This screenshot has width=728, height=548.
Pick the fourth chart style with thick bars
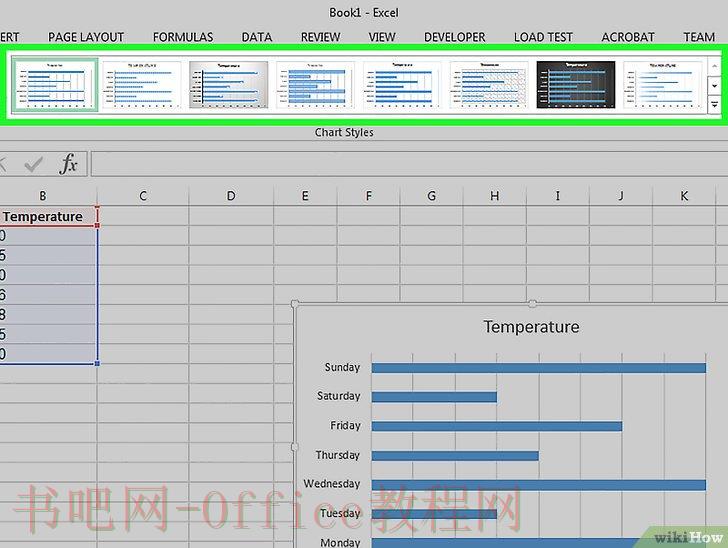click(x=315, y=85)
